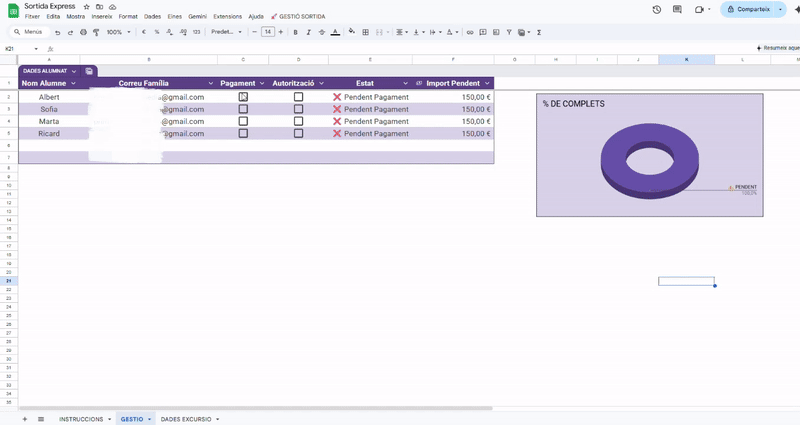Click the print icon

(x=83, y=32)
